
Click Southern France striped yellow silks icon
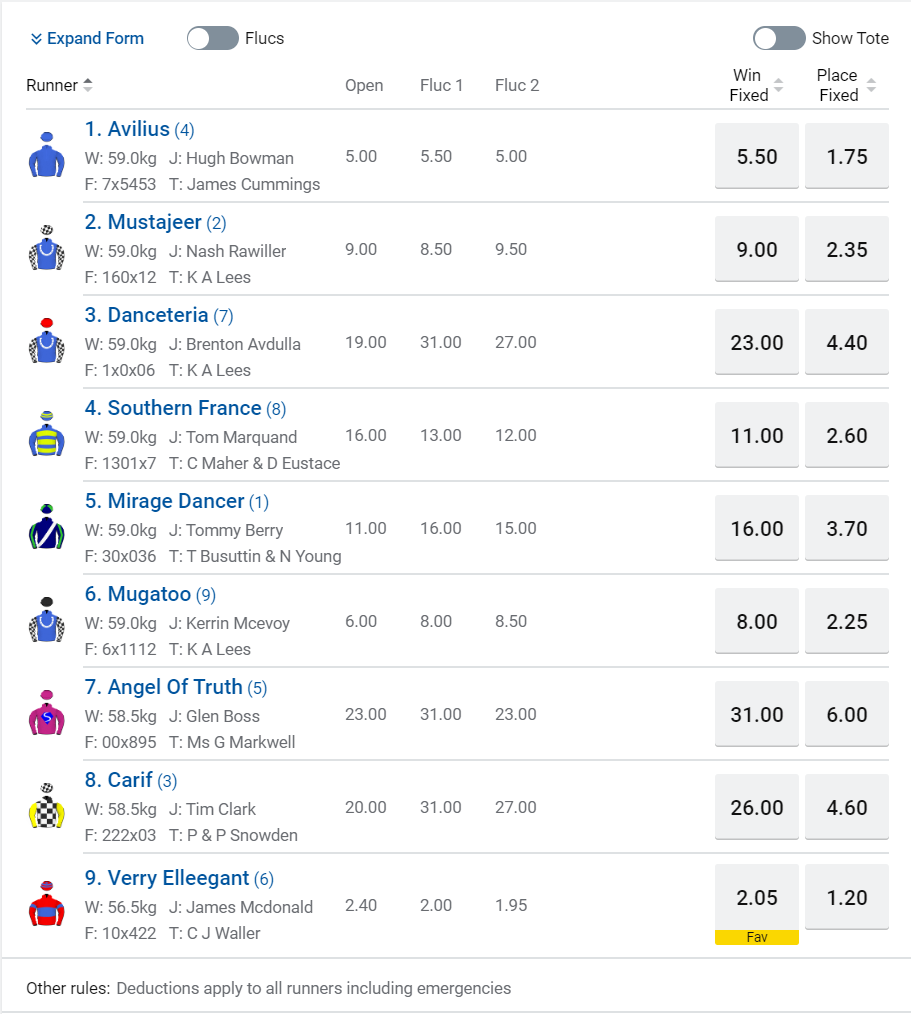tap(46, 434)
